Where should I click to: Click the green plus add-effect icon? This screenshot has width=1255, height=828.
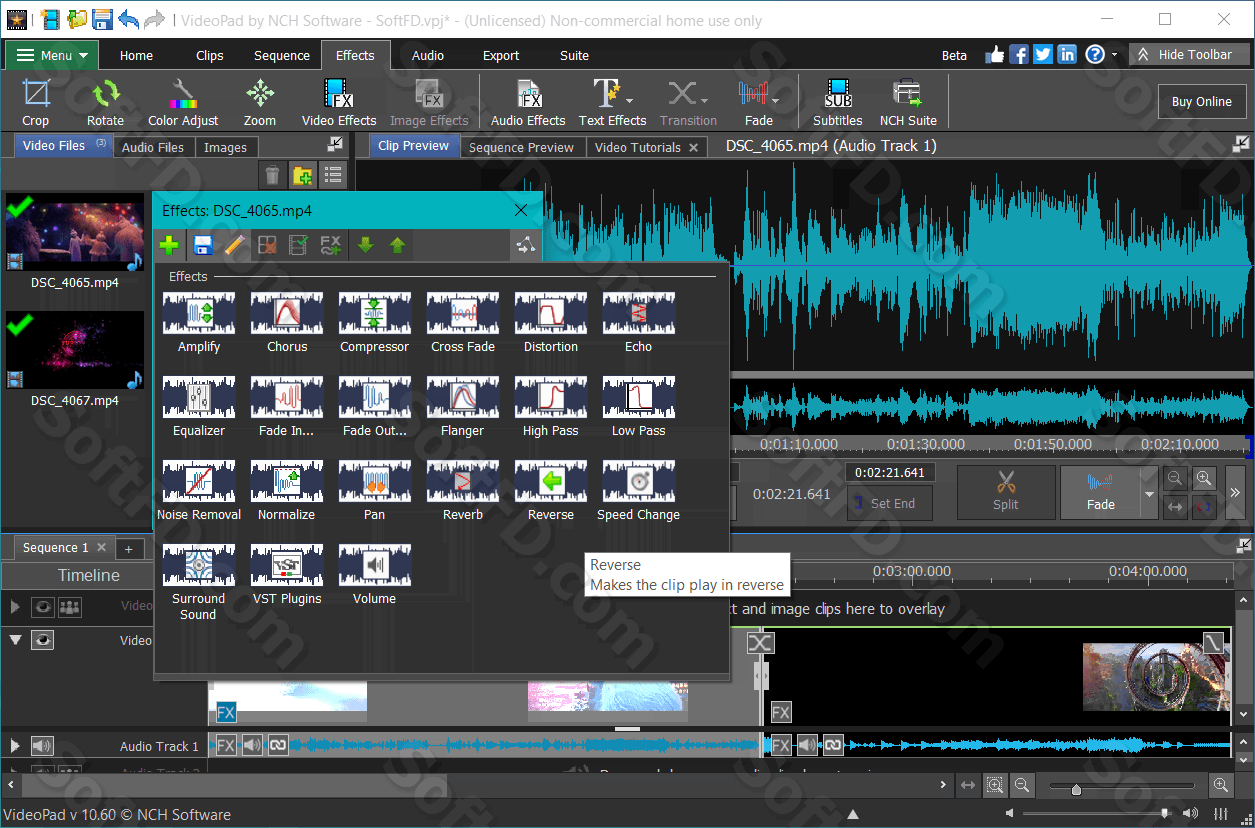(x=170, y=245)
